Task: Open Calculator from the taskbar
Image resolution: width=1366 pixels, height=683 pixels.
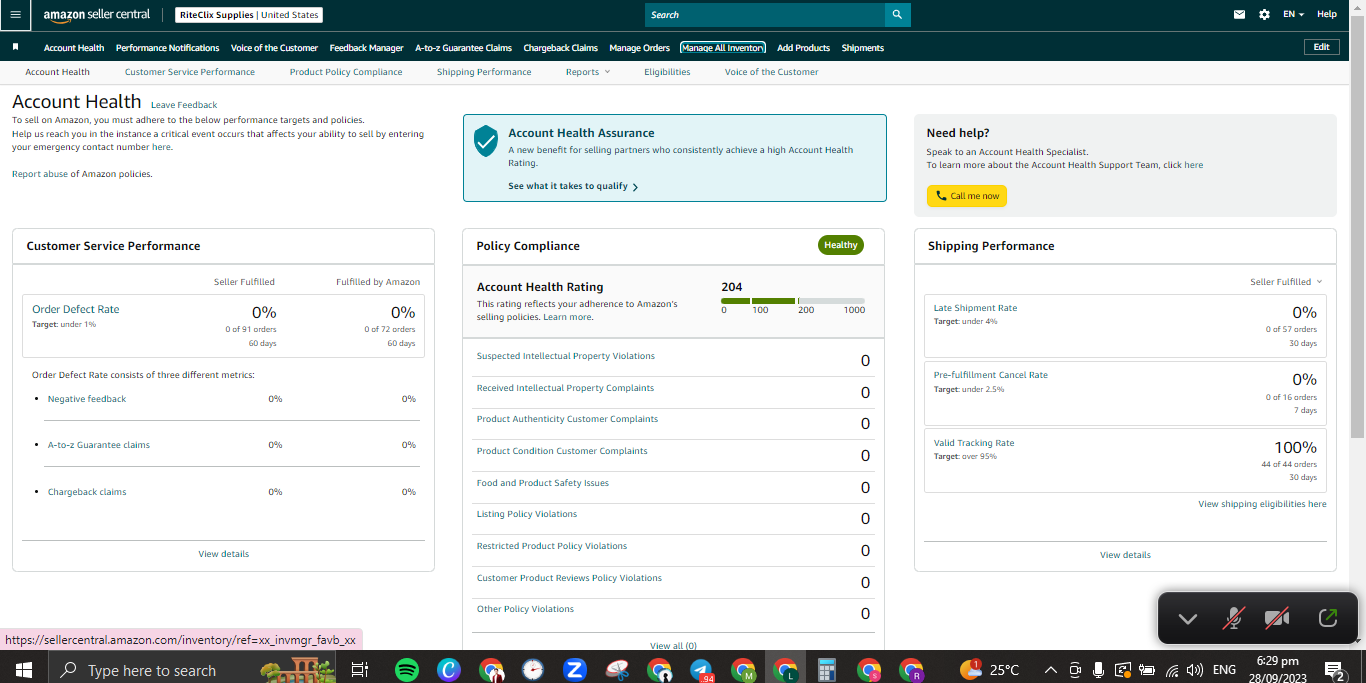Action: tap(826, 670)
